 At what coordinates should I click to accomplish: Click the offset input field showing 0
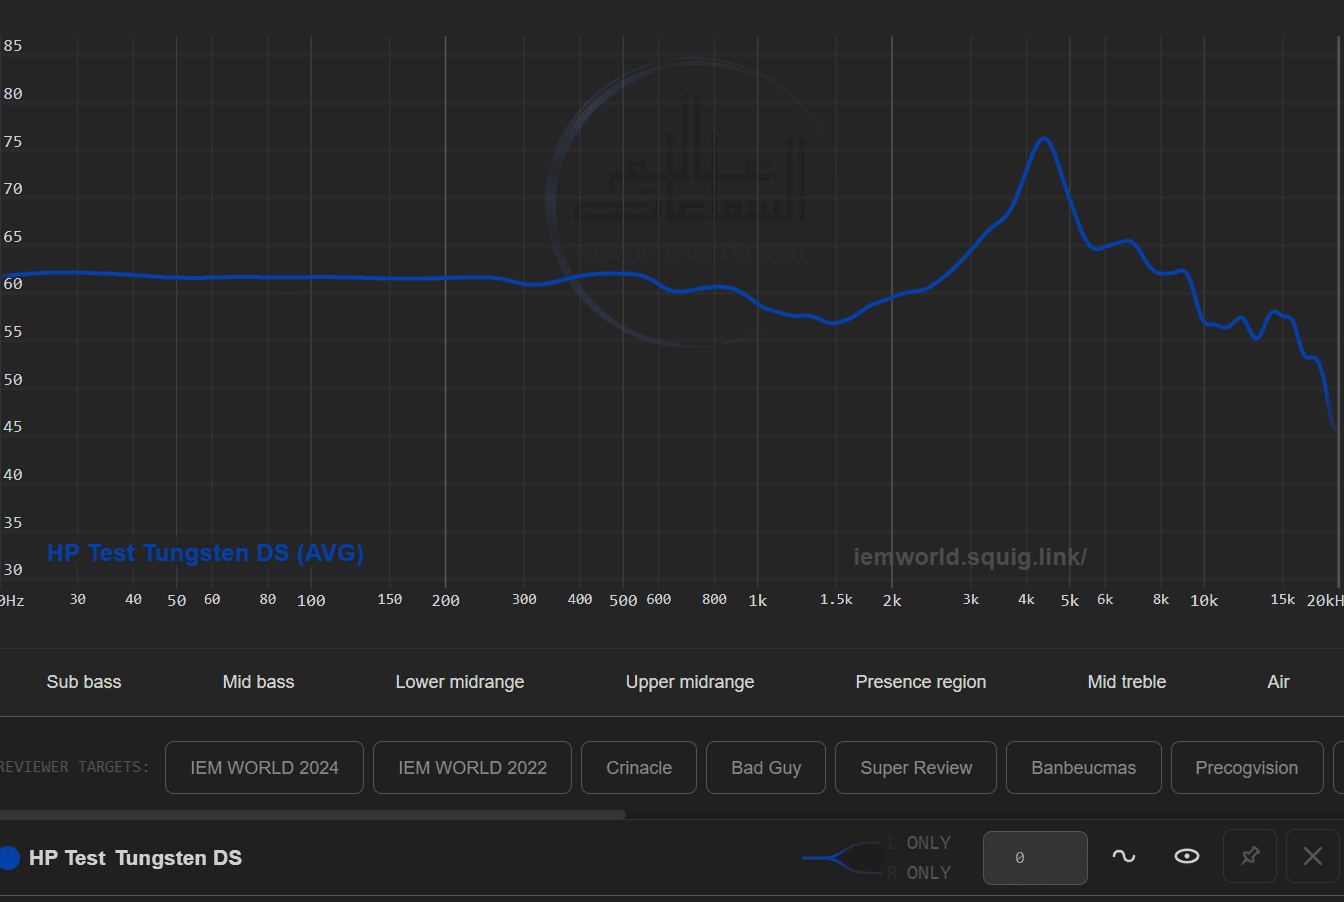pos(1035,858)
